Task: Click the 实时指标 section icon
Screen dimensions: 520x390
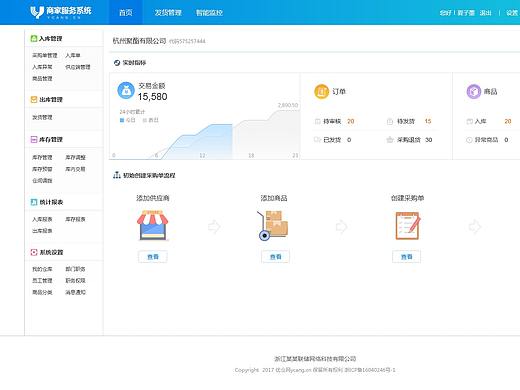Action: (117, 63)
